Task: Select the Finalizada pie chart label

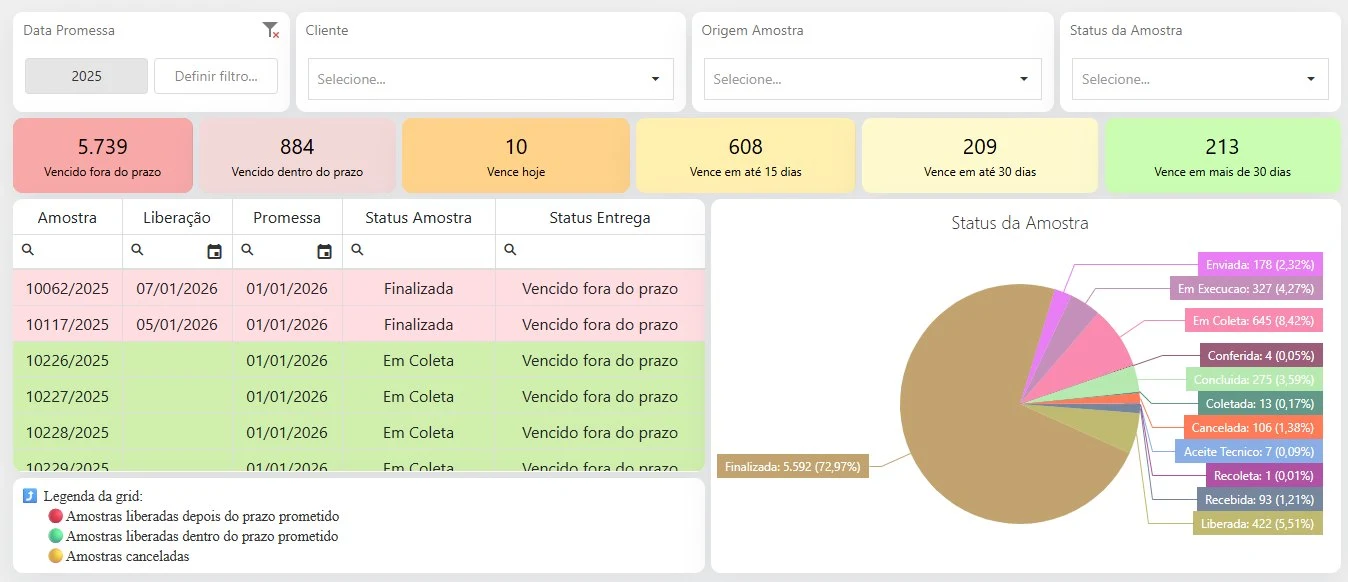Action: tap(793, 467)
